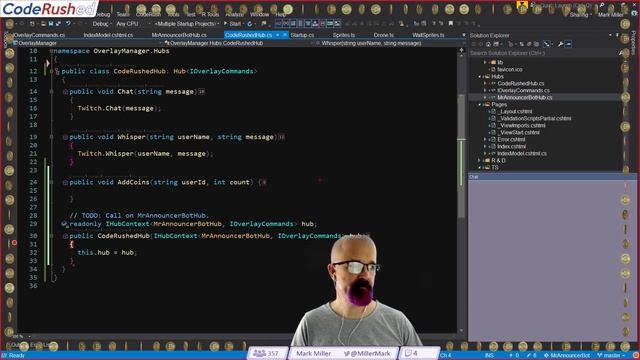Click the editor vertical scrollbar thumb
The image size is (640, 360).
click(461, 155)
